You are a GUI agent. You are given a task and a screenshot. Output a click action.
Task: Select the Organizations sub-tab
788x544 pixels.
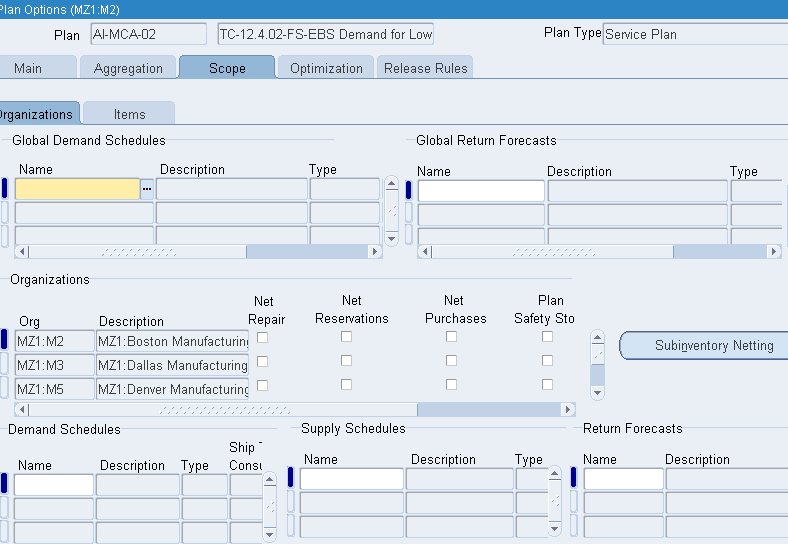coord(39,114)
